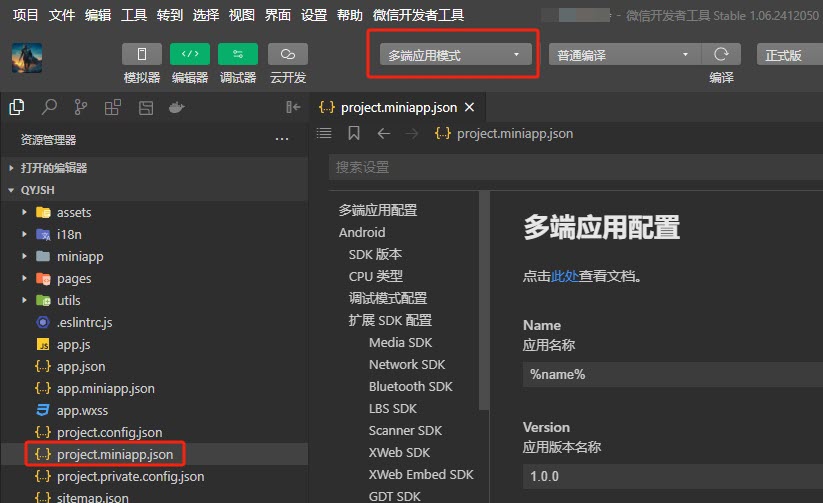The image size is (823, 503).
Task: Go back with the left arrow icon
Action: pos(384,133)
